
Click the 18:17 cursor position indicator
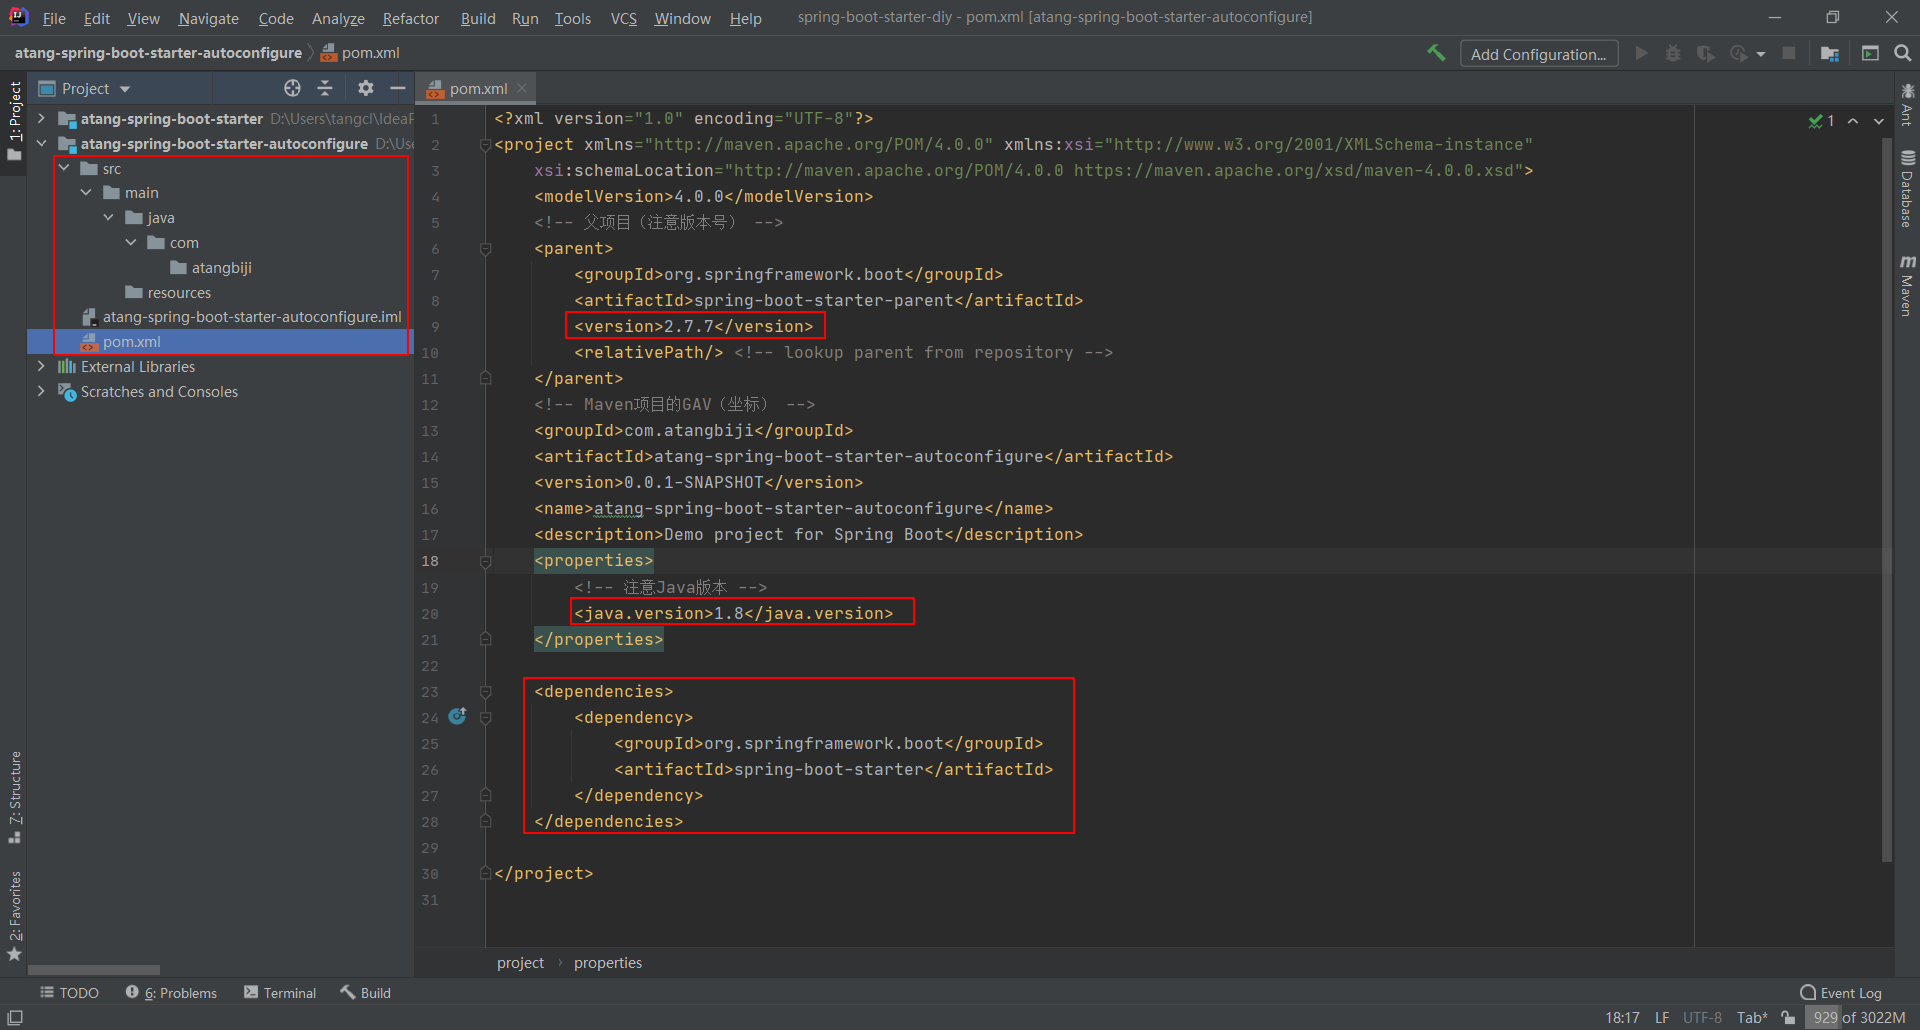click(1622, 1017)
